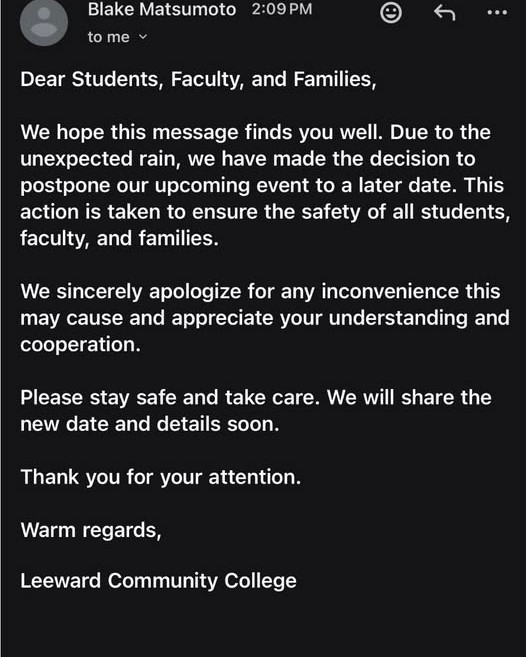Click the sender name Blake Matsumoto
Viewport: 526px width, 657px height.
click(162, 10)
